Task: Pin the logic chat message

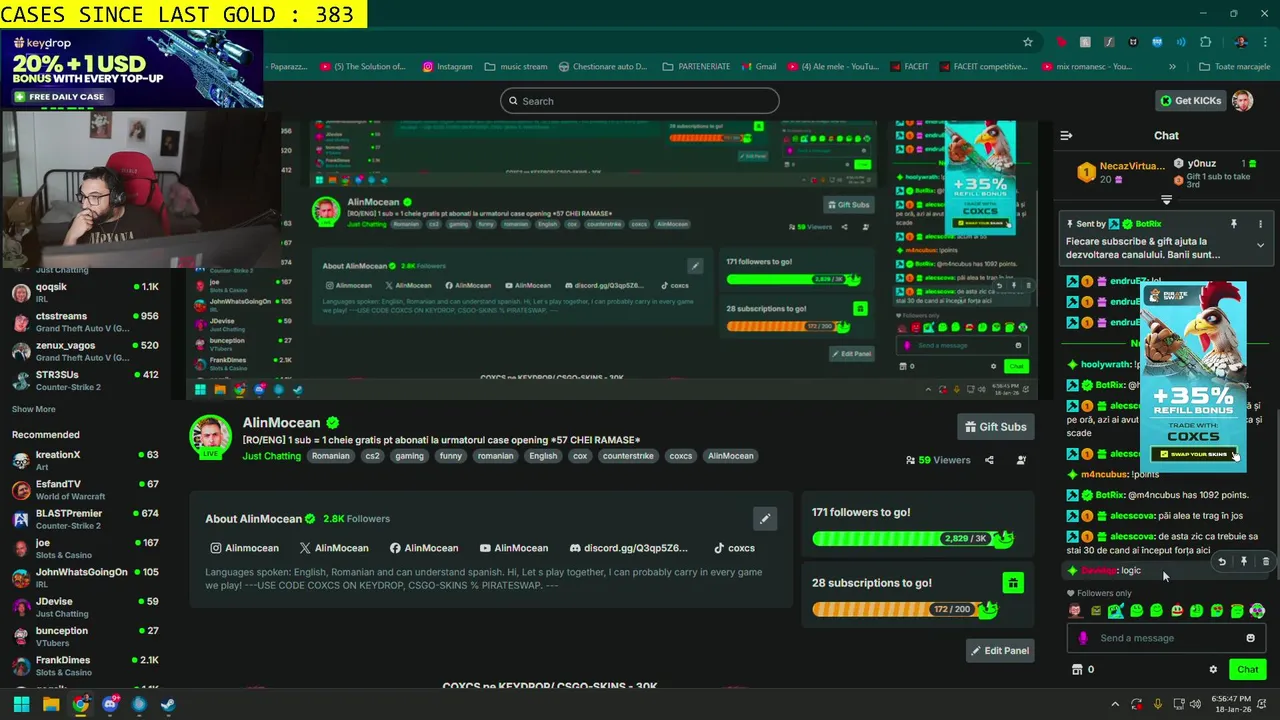Action: [x=1244, y=562]
